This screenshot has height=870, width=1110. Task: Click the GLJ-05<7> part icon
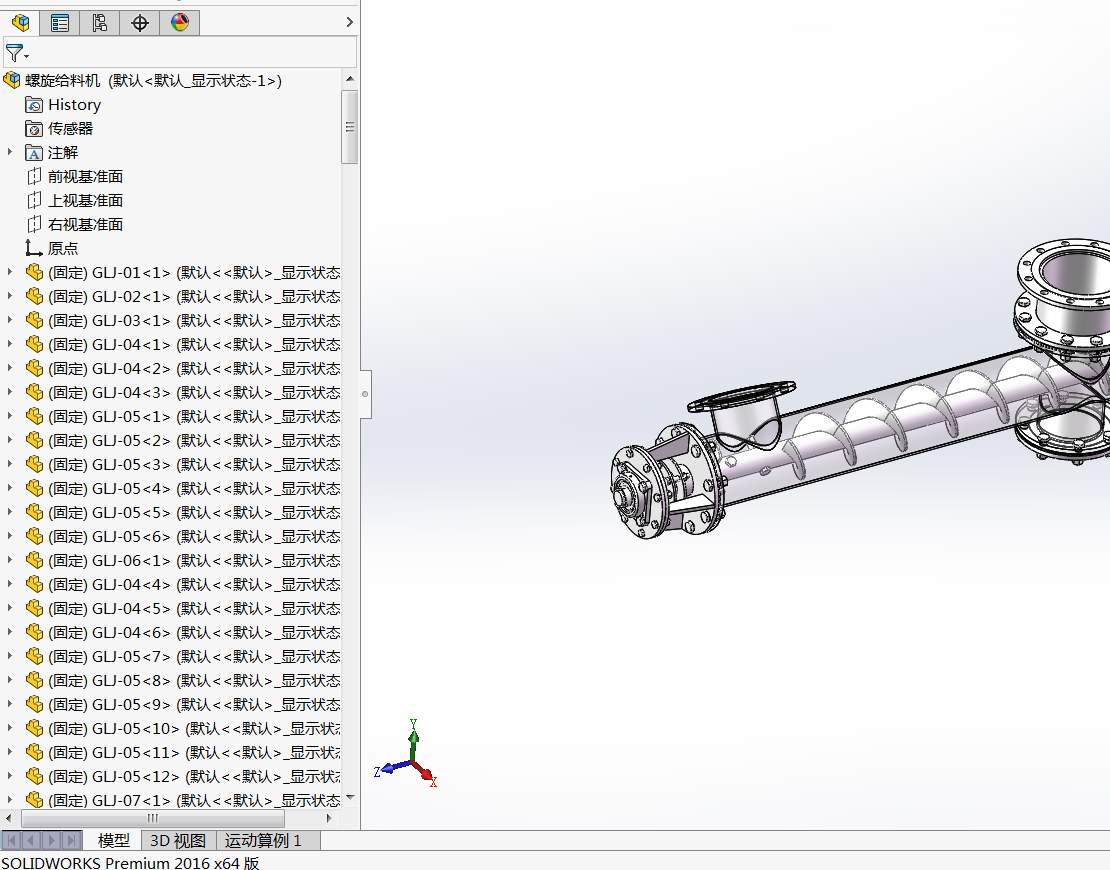tap(34, 656)
